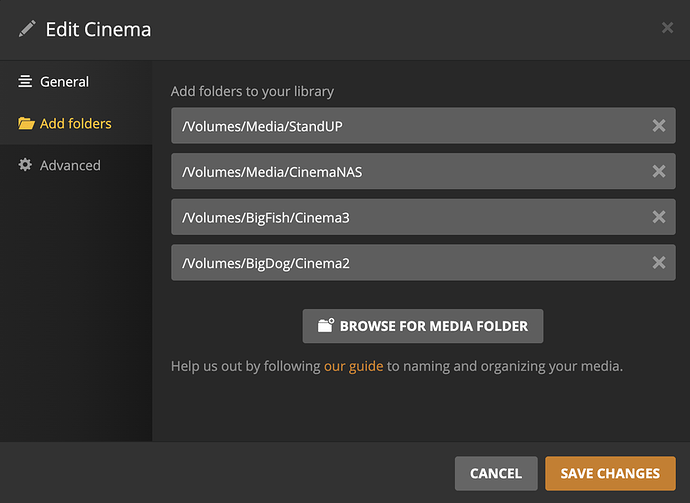Click the open folder icon beside Add folders

pos(26,124)
